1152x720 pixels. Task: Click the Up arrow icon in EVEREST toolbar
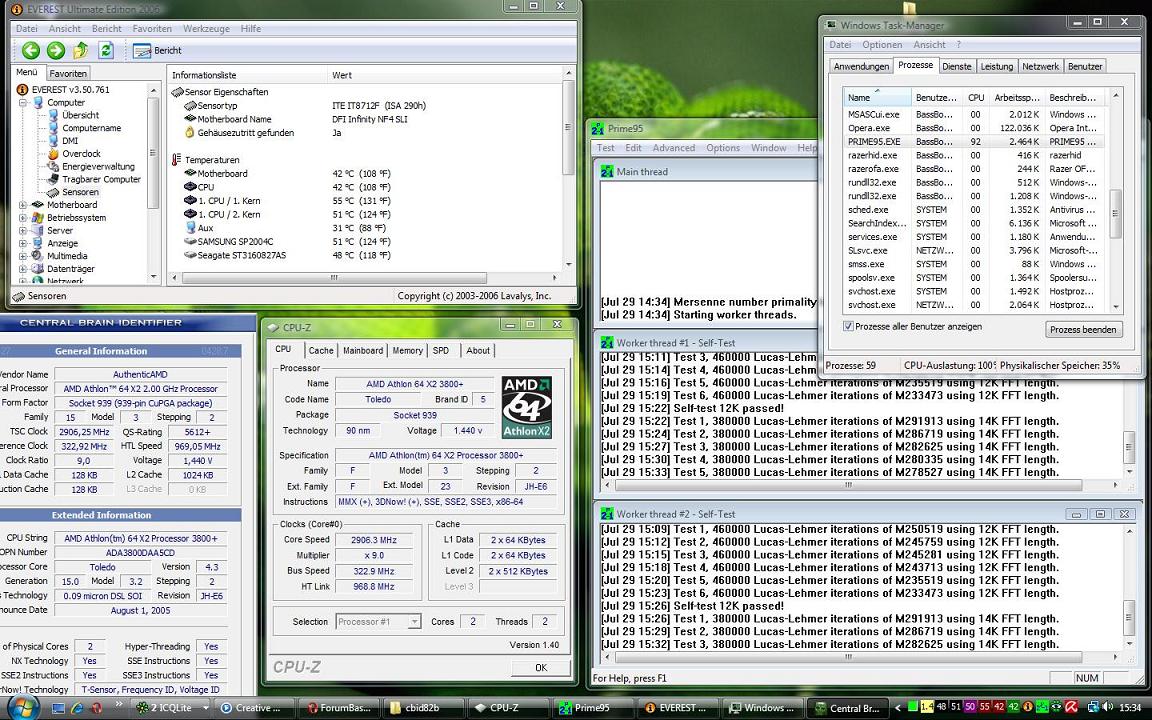81,50
